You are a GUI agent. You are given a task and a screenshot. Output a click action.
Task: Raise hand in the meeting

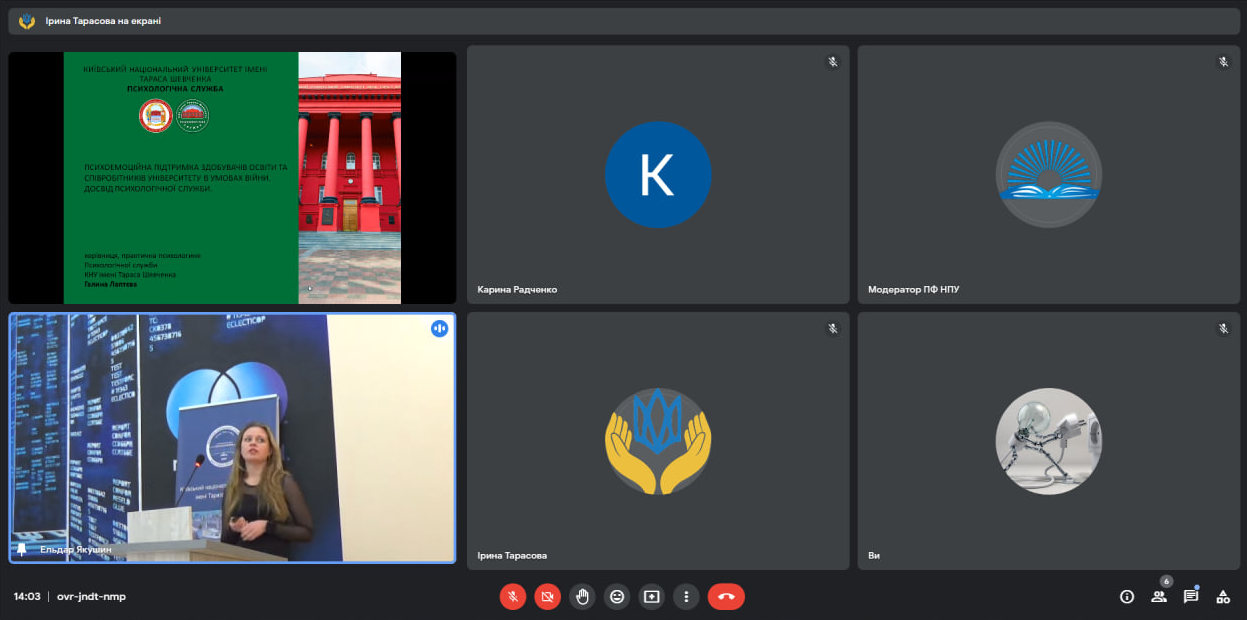(582, 596)
